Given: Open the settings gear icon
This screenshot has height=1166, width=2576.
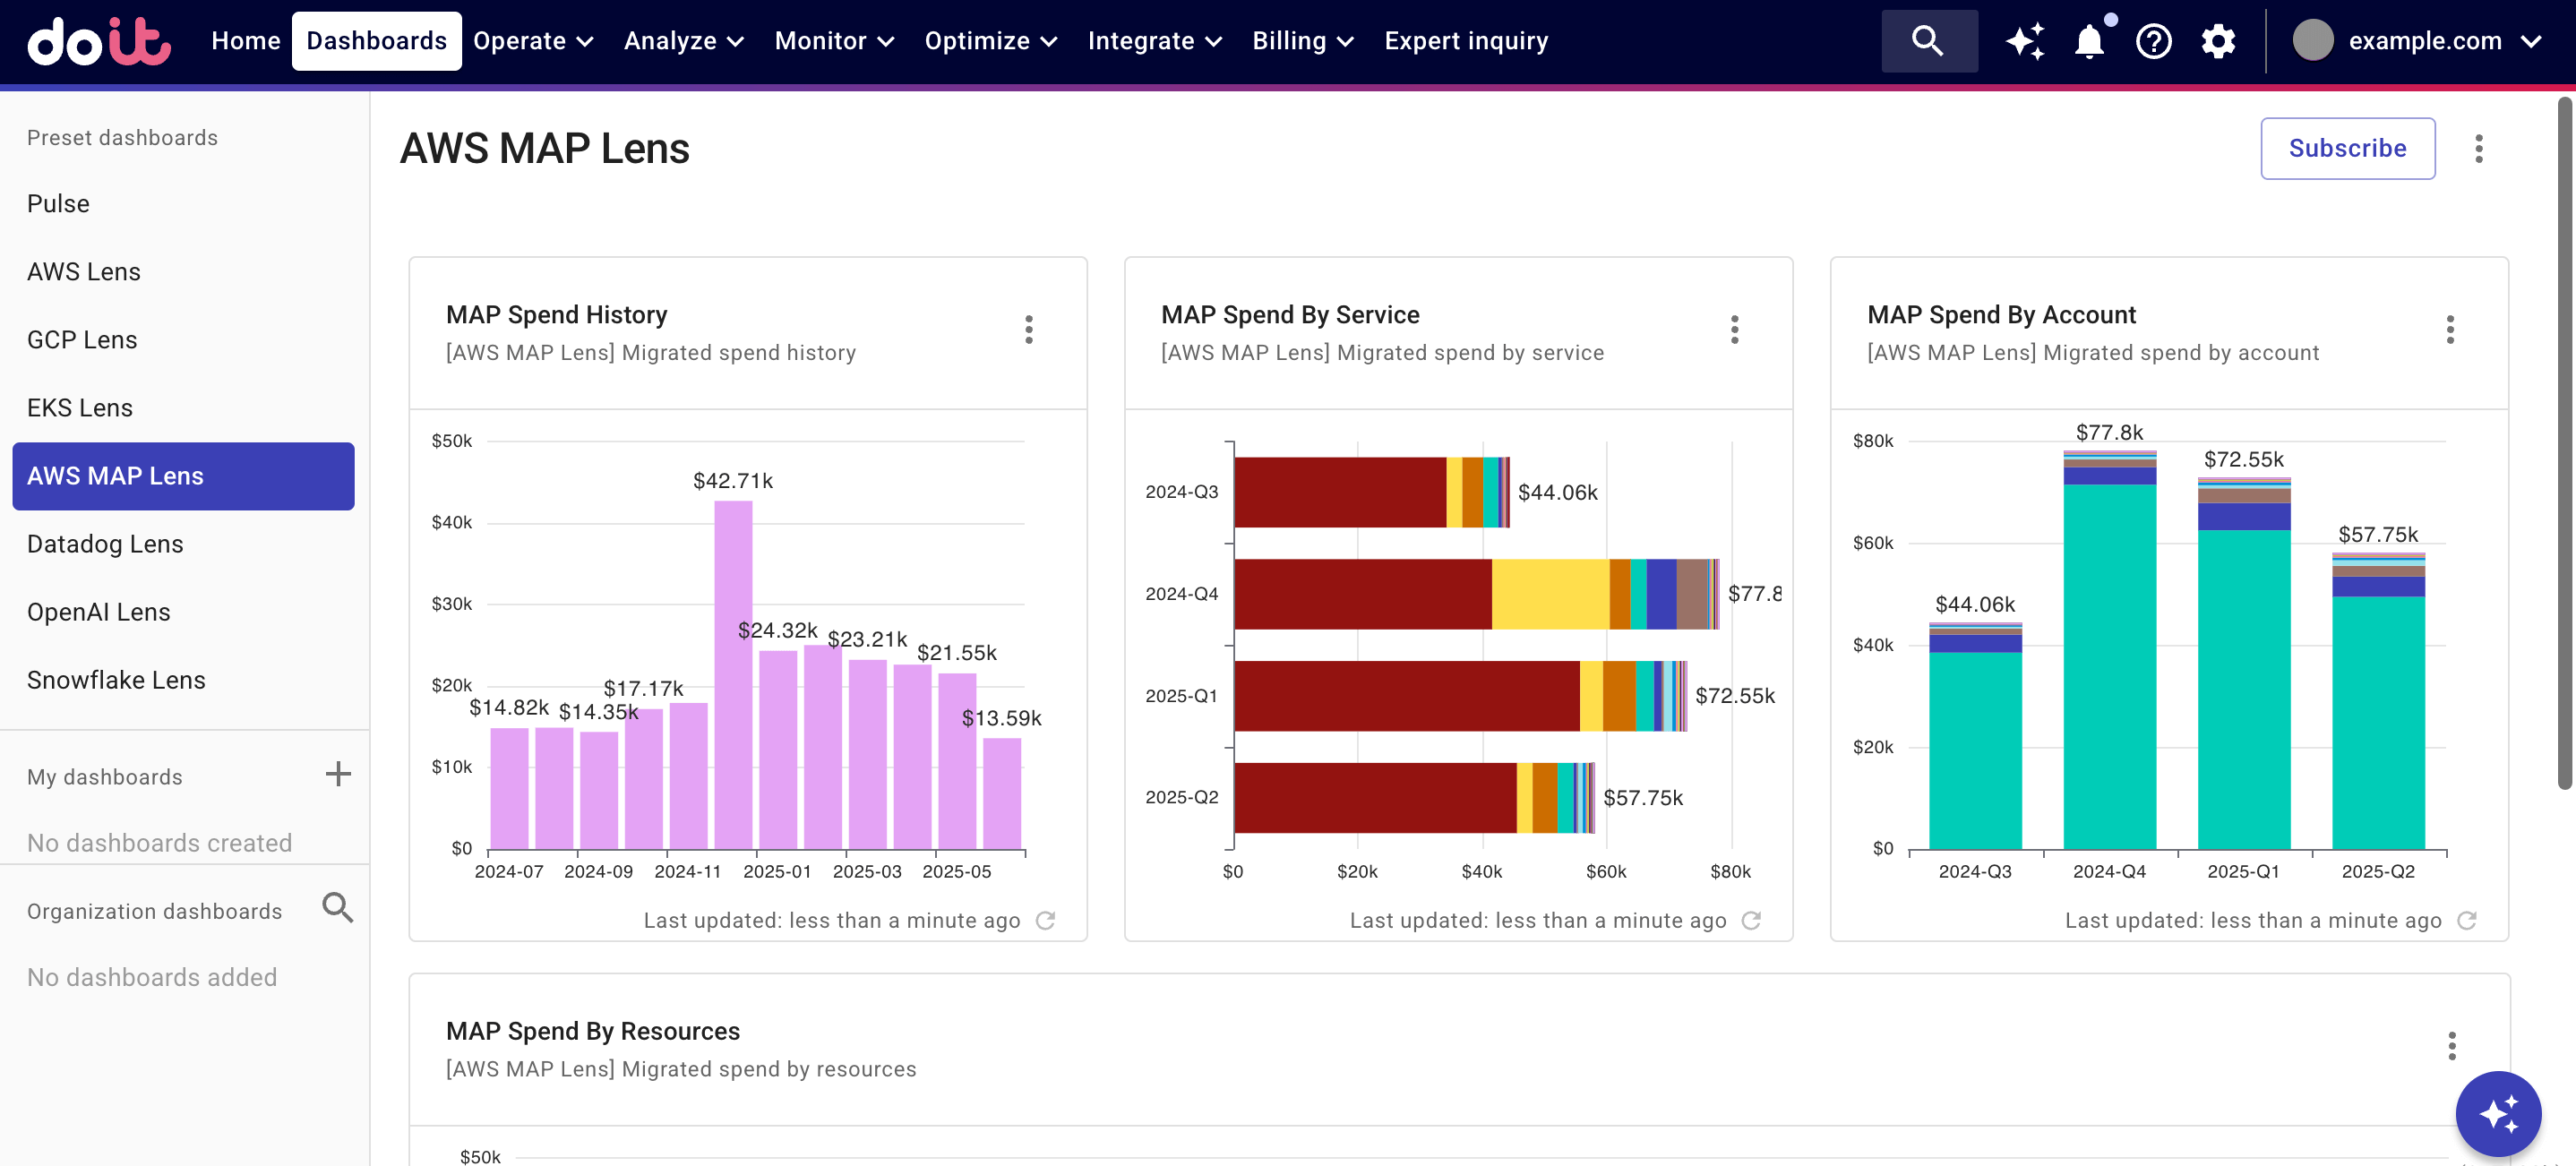Looking at the screenshot, I should pos(2218,41).
